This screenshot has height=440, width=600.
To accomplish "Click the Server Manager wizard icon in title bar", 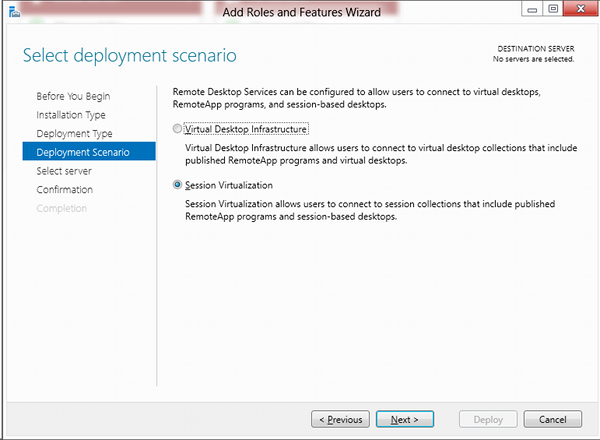I will pyautogui.click(x=15, y=12).
